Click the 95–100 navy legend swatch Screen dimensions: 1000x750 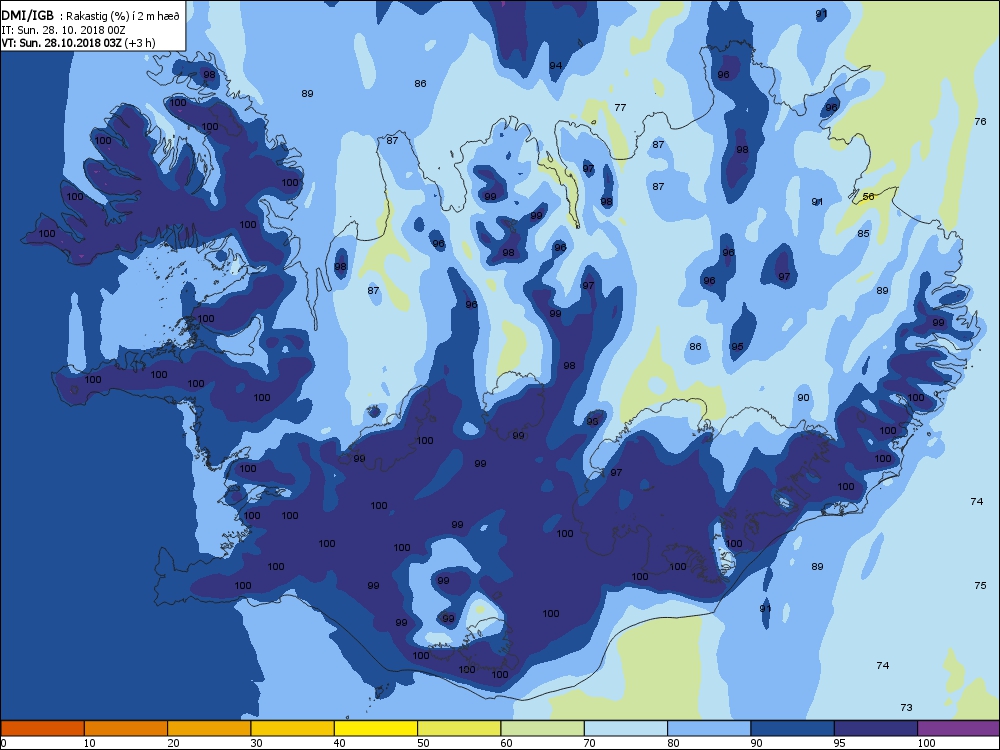[x=876, y=728]
